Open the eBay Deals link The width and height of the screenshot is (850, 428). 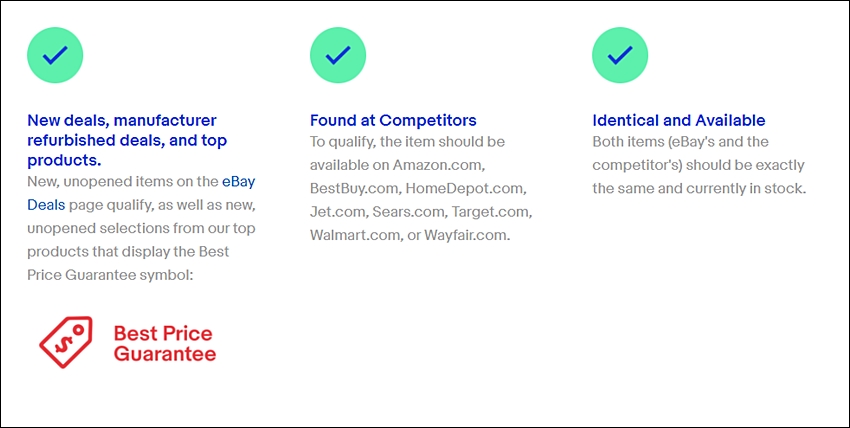click(x=141, y=193)
